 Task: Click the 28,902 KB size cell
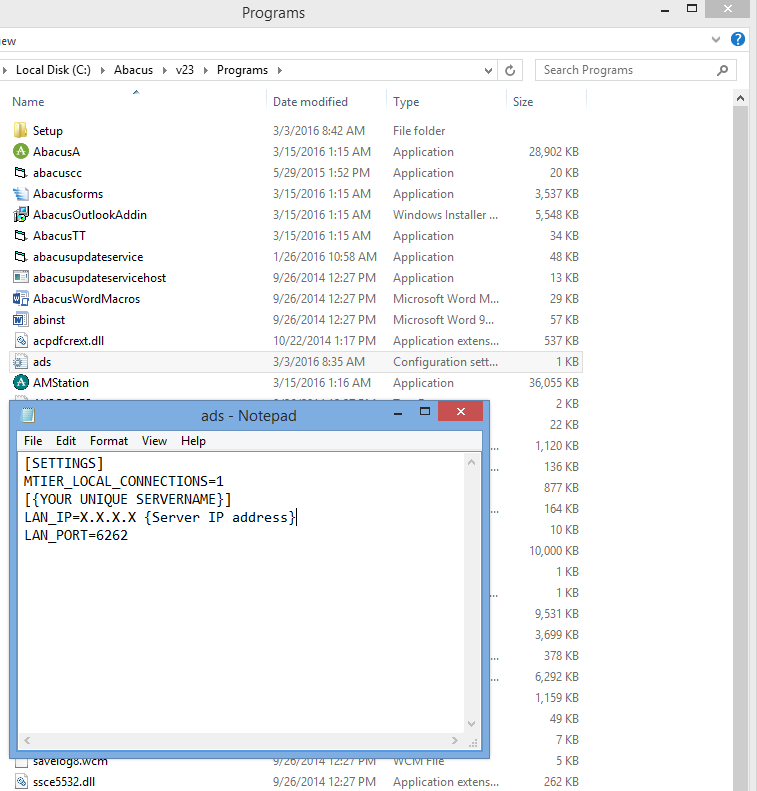coord(553,152)
